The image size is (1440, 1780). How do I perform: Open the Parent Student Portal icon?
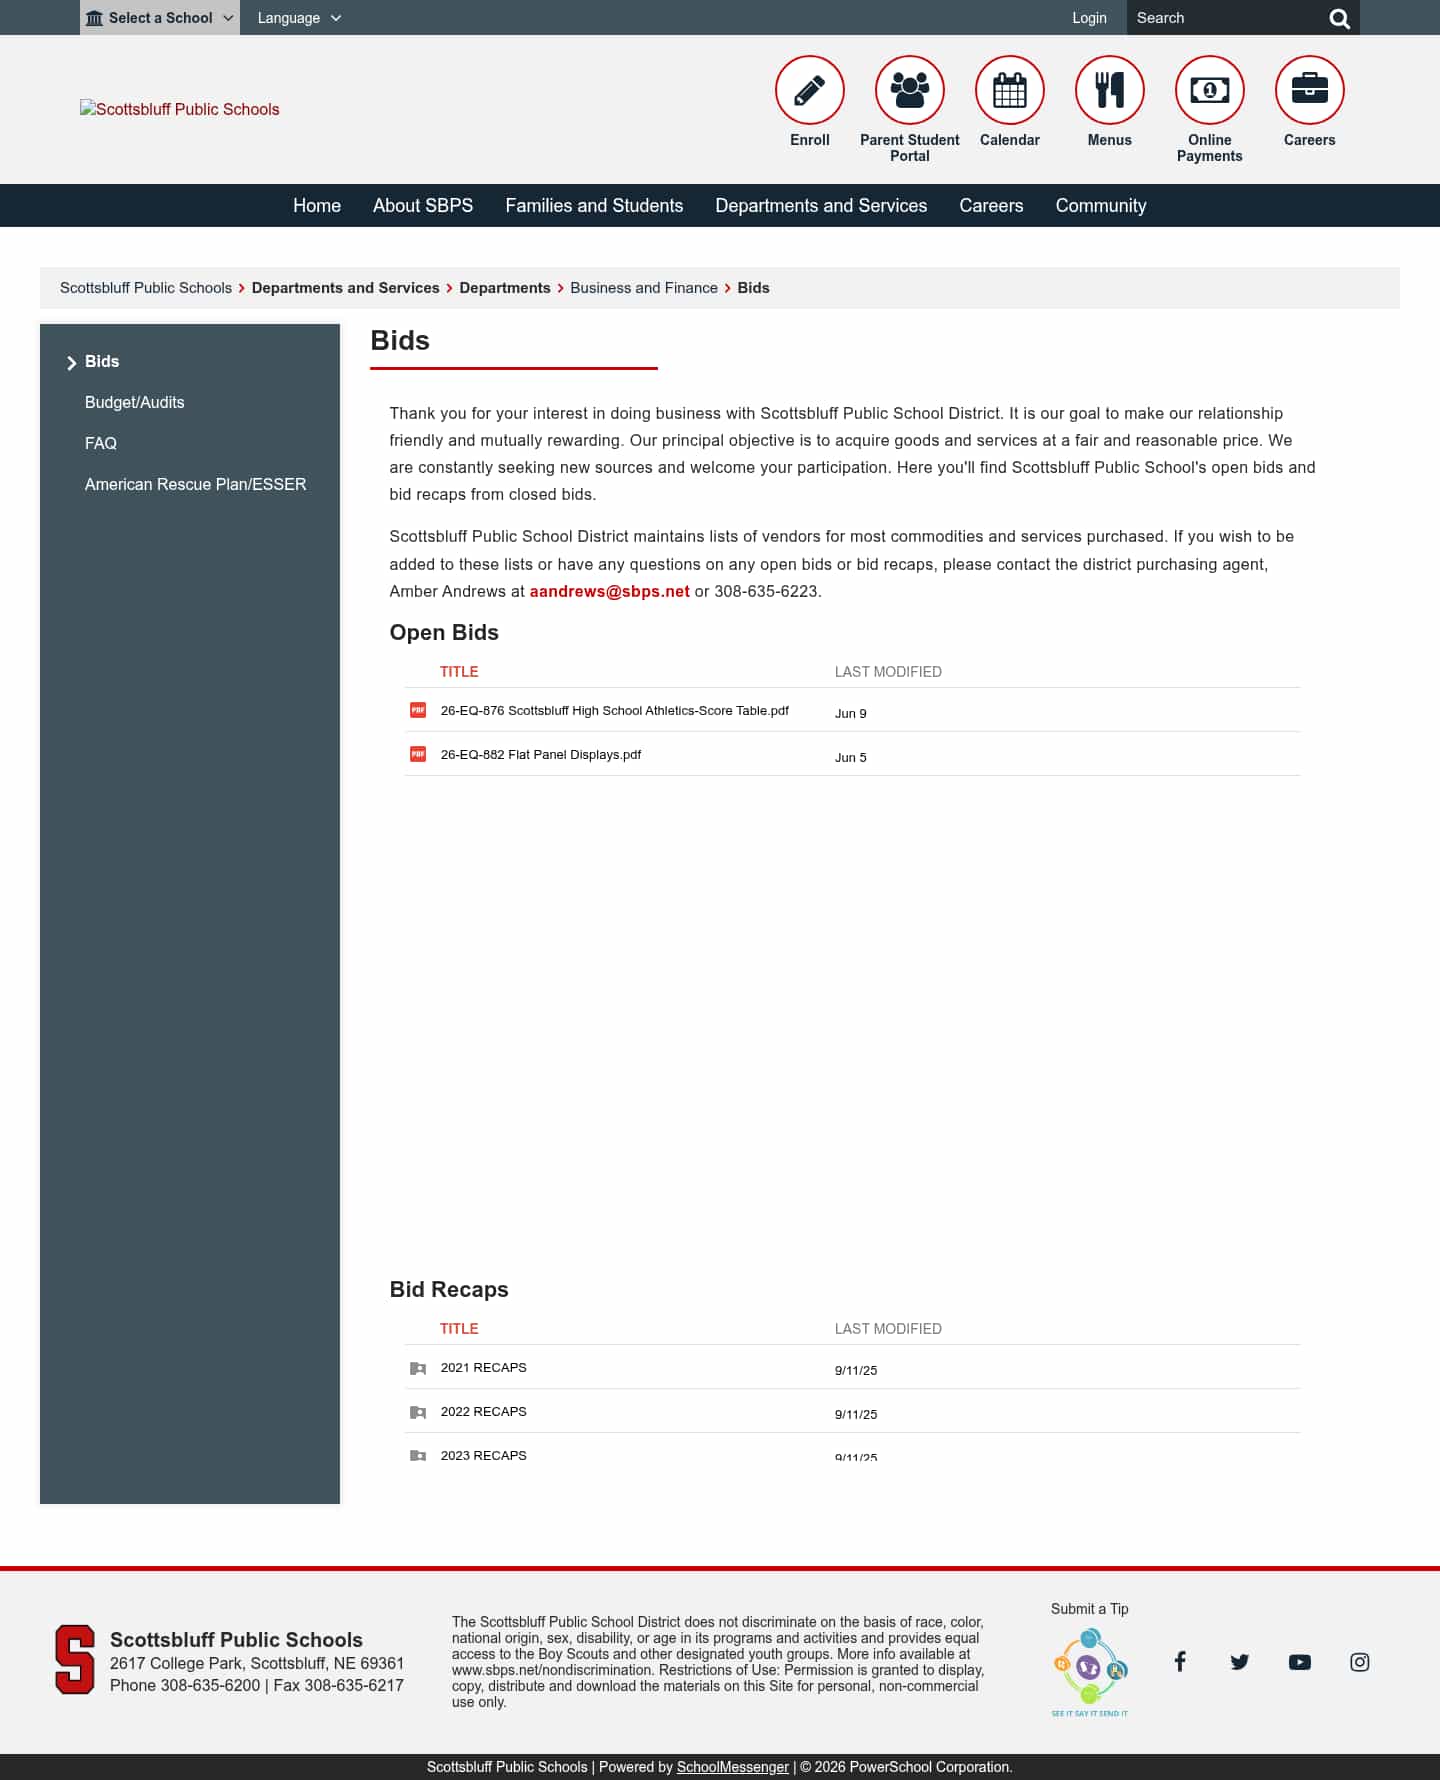pyautogui.click(x=909, y=90)
